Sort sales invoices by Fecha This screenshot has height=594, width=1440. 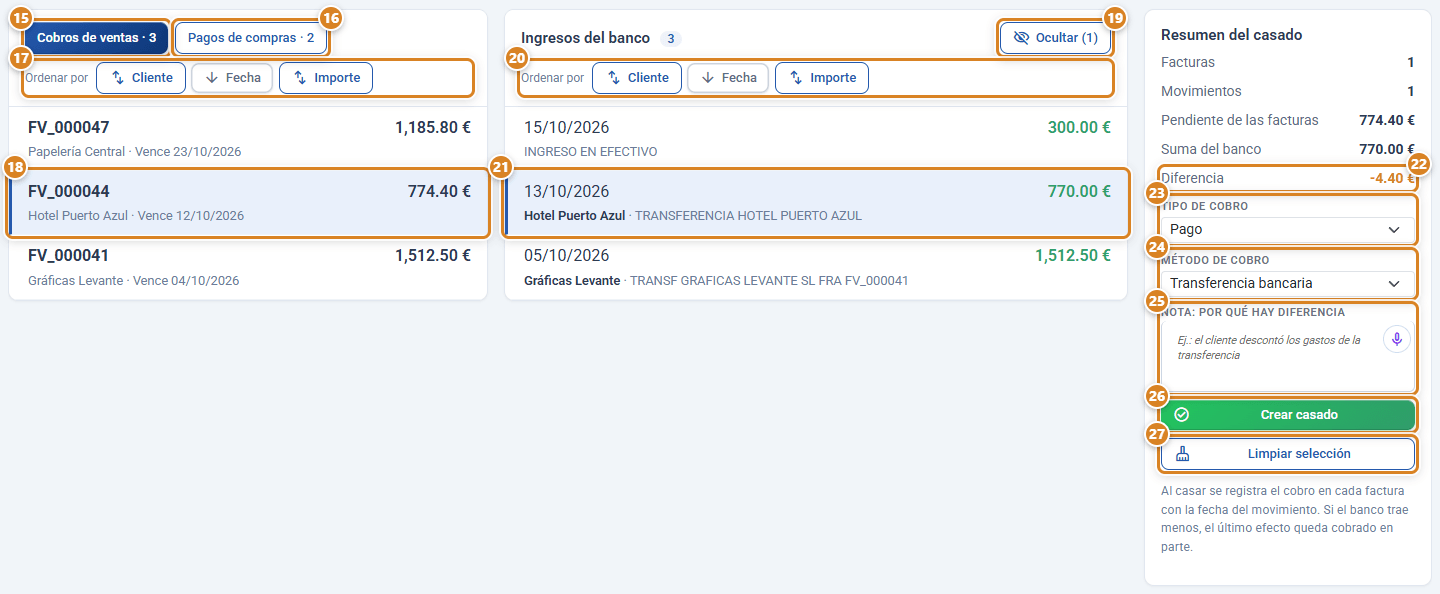(232, 78)
